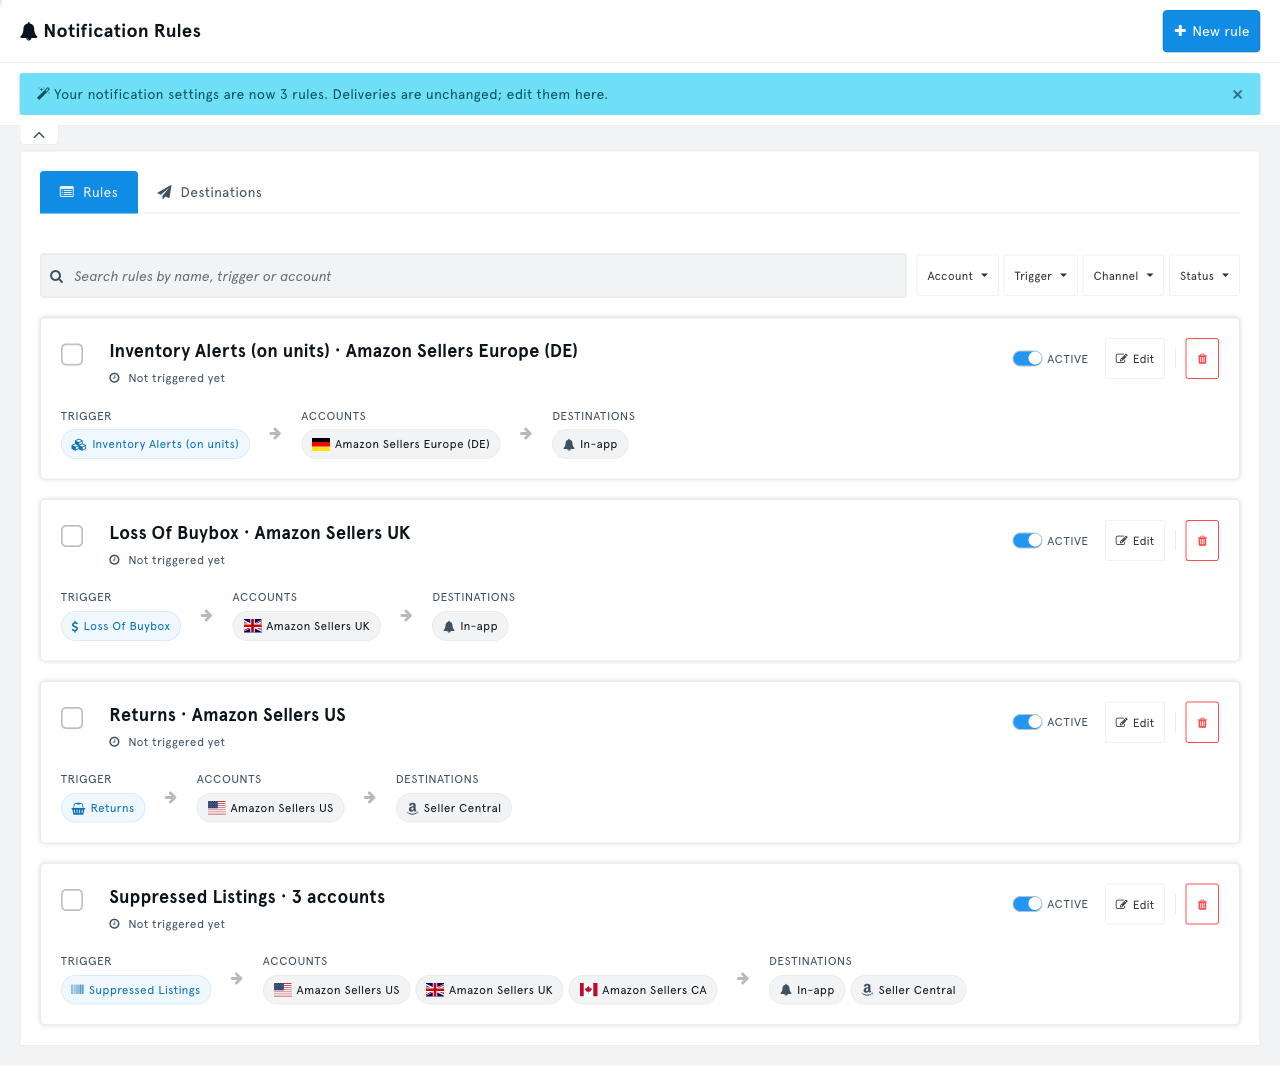Dismiss the notification settings banner

(1237, 94)
